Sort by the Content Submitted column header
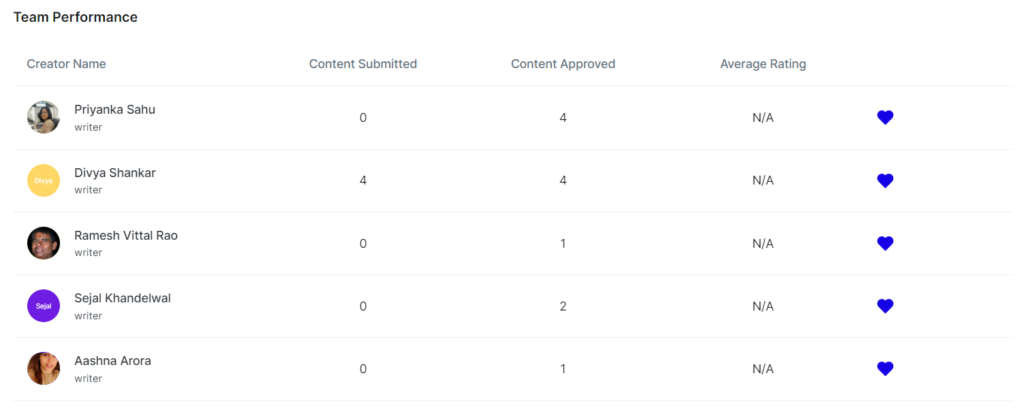The width and height of the screenshot is (1024, 414). tap(363, 64)
